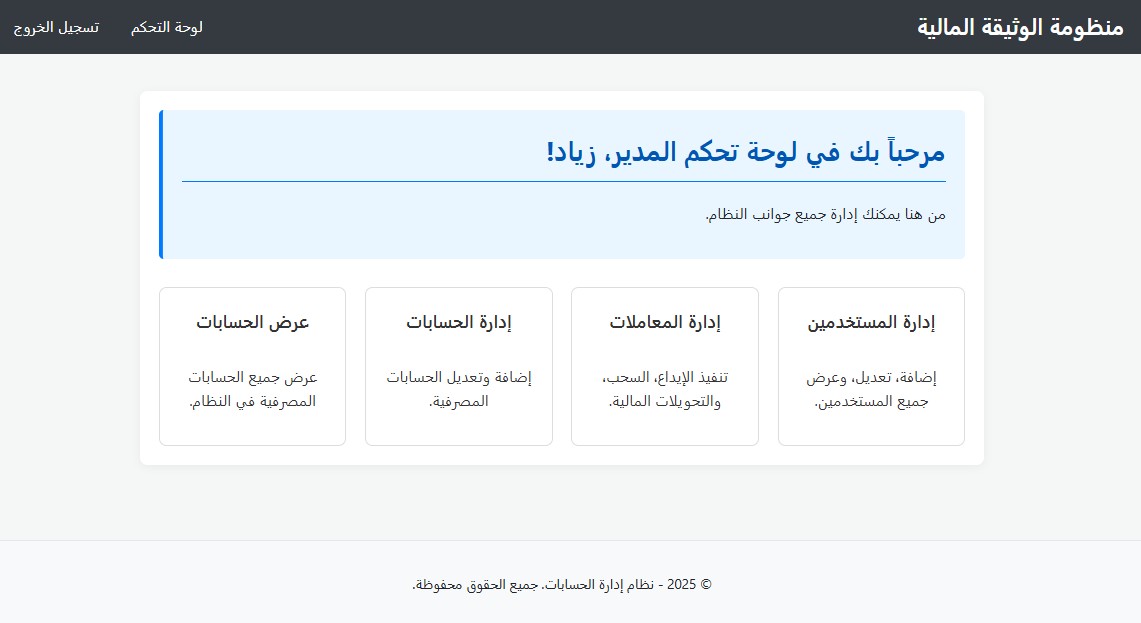This screenshot has width=1141, height=623.
Task: Open the "عرض الحسابات" view accounts card
Action: coord(252,366)
